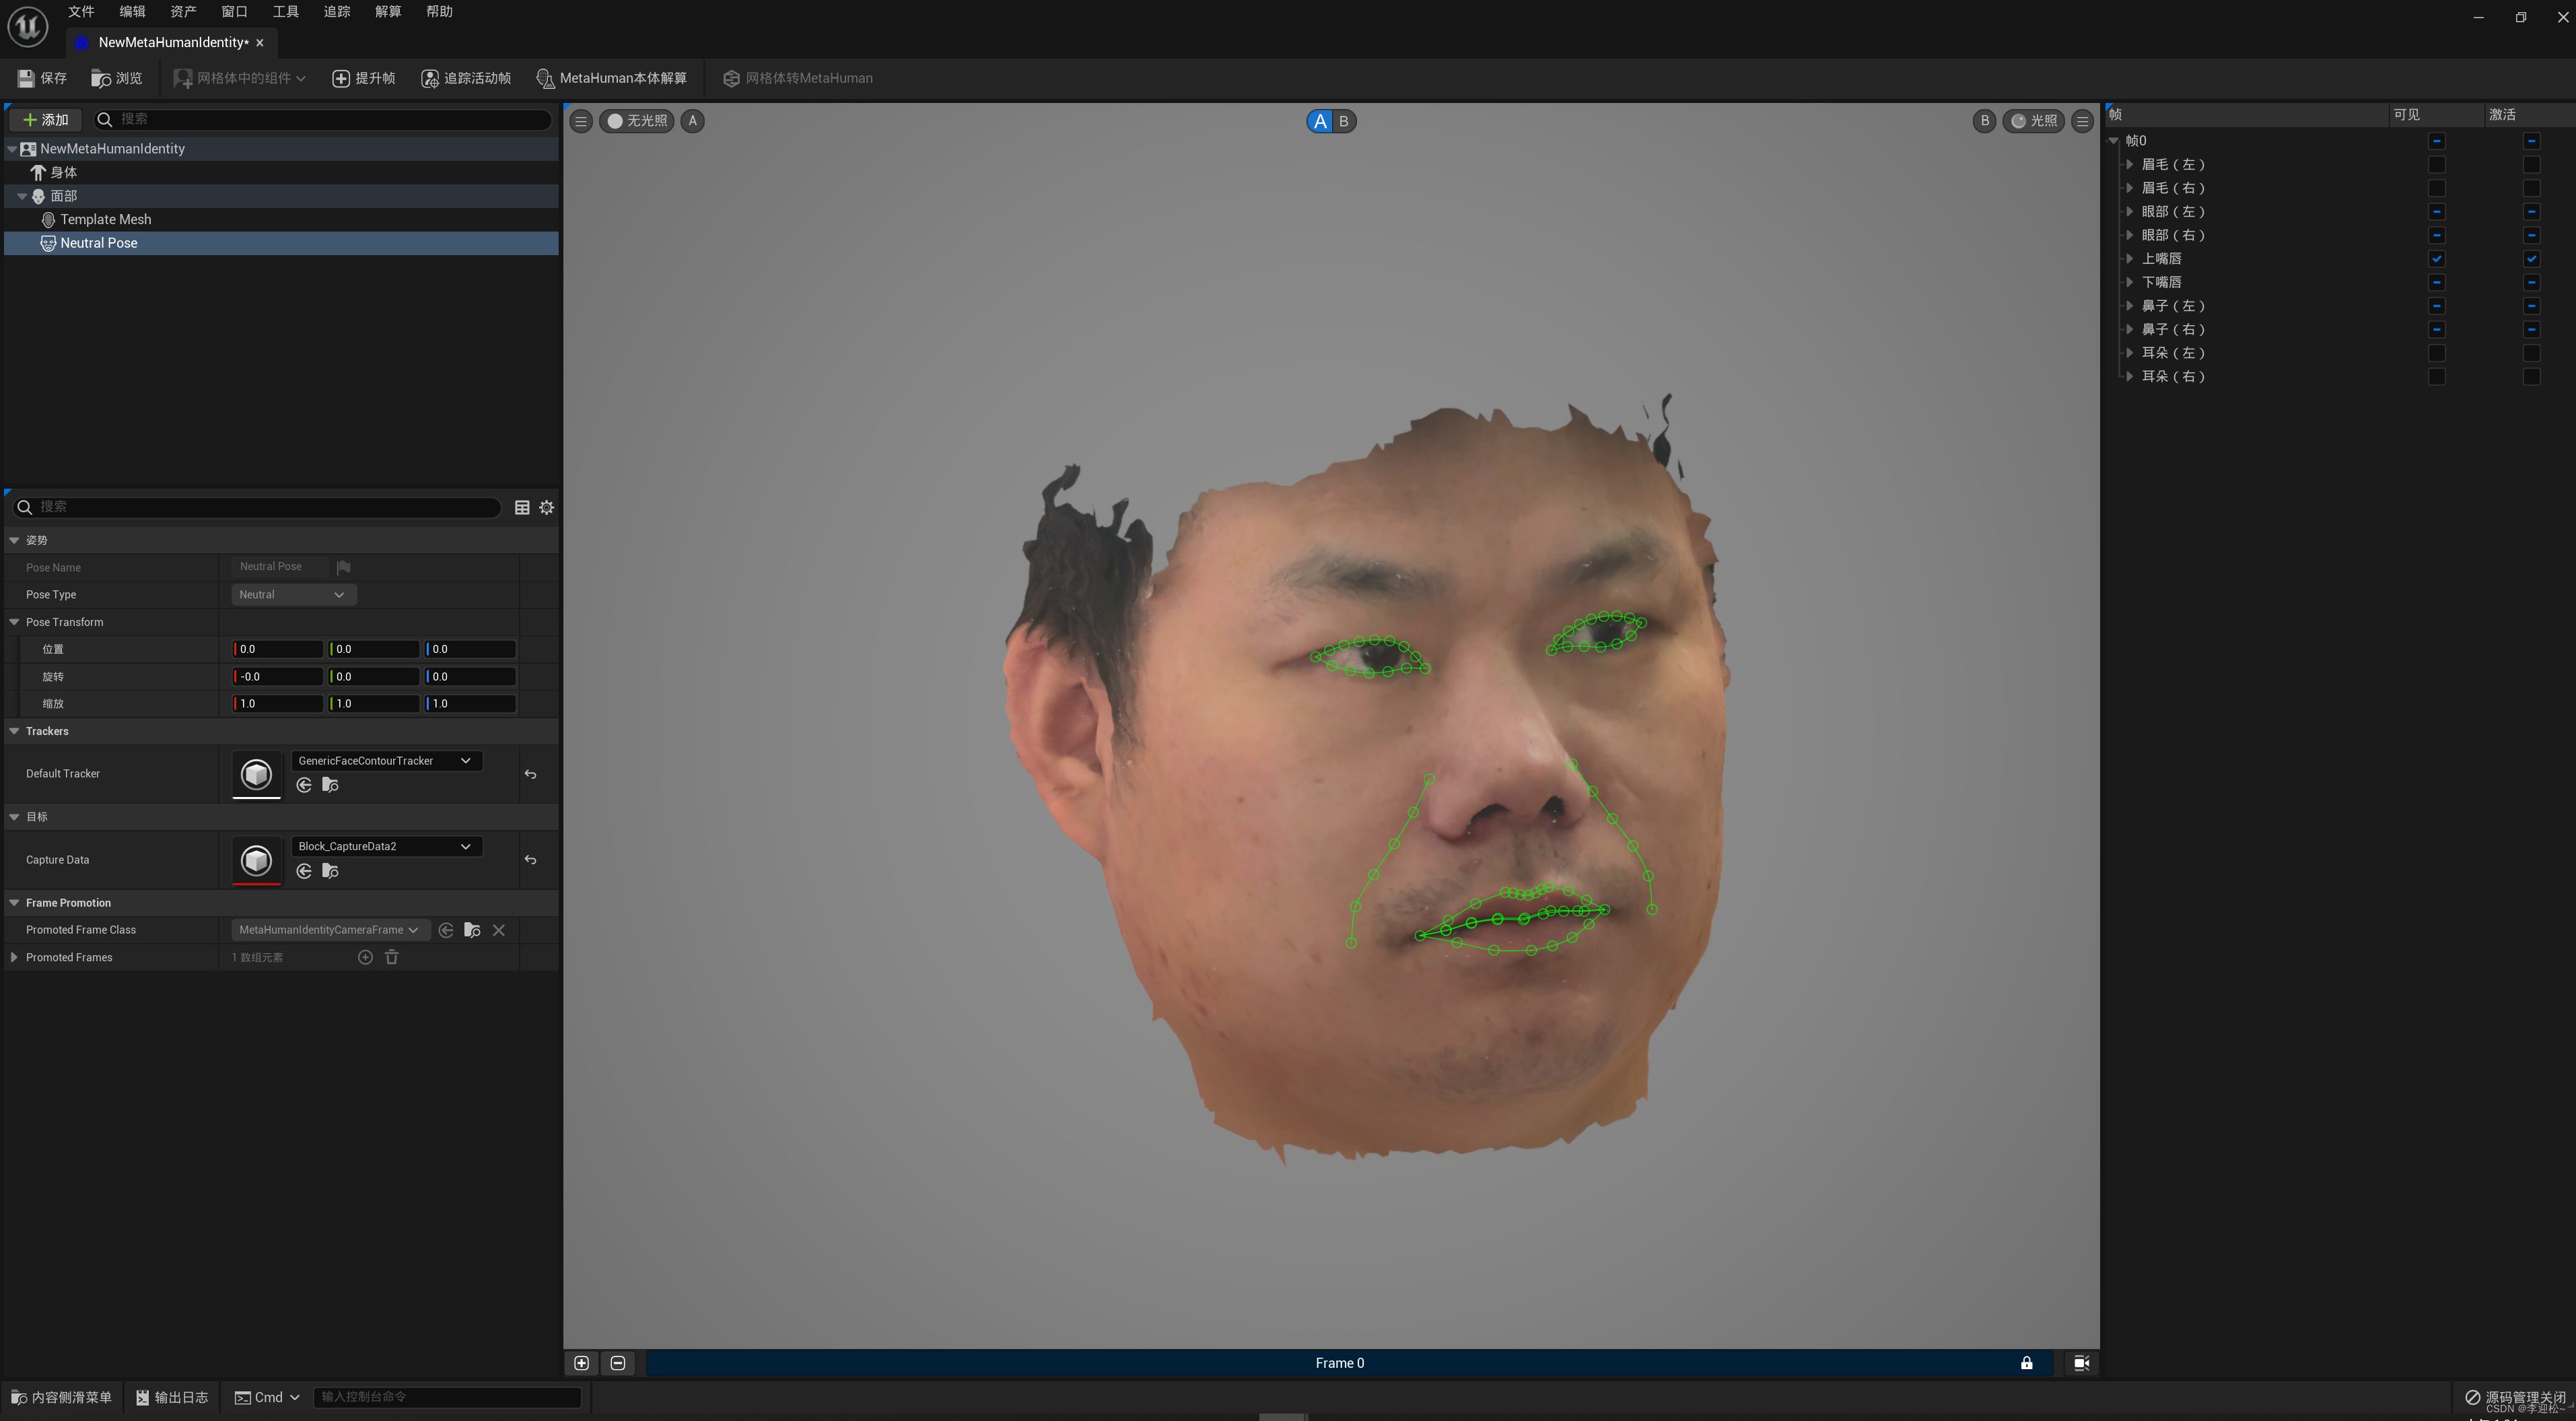Expand the Promoted Frames array
This screenshot has height=1421, width=2576.
(x=14, y=958)
